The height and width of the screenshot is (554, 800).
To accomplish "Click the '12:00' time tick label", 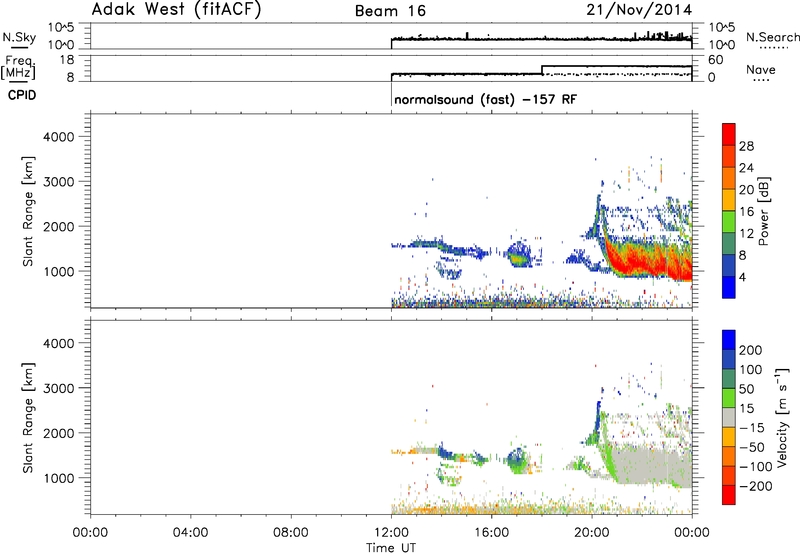I will coord(391,533).
